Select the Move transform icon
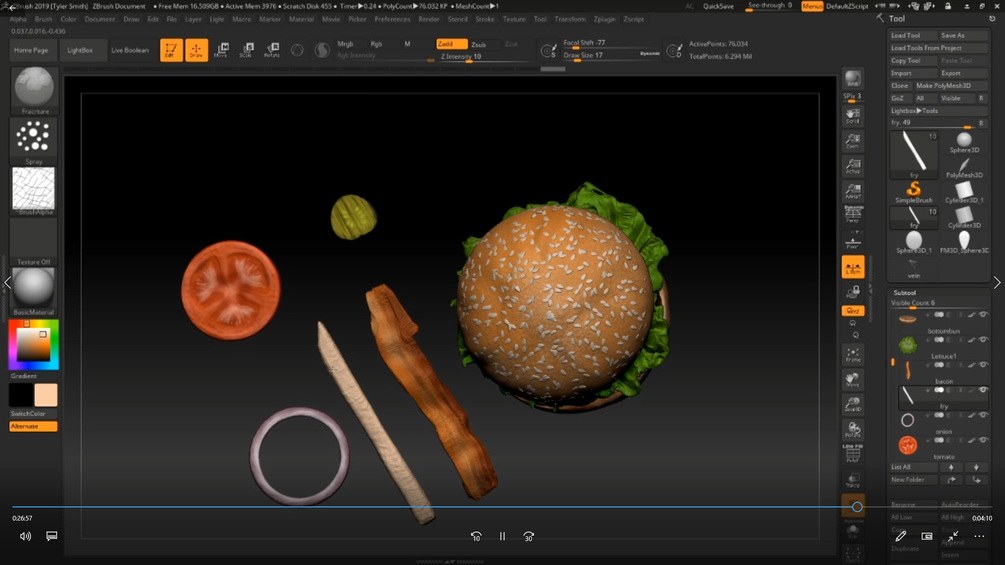 (x=221, y=50)
